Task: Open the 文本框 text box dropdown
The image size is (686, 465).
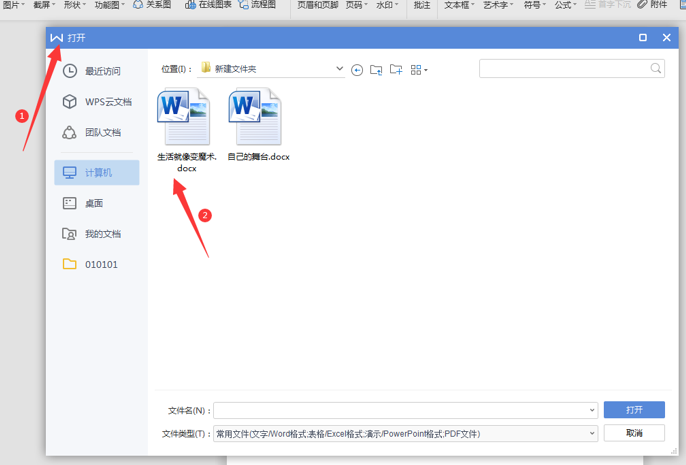Action: point(459,5)
